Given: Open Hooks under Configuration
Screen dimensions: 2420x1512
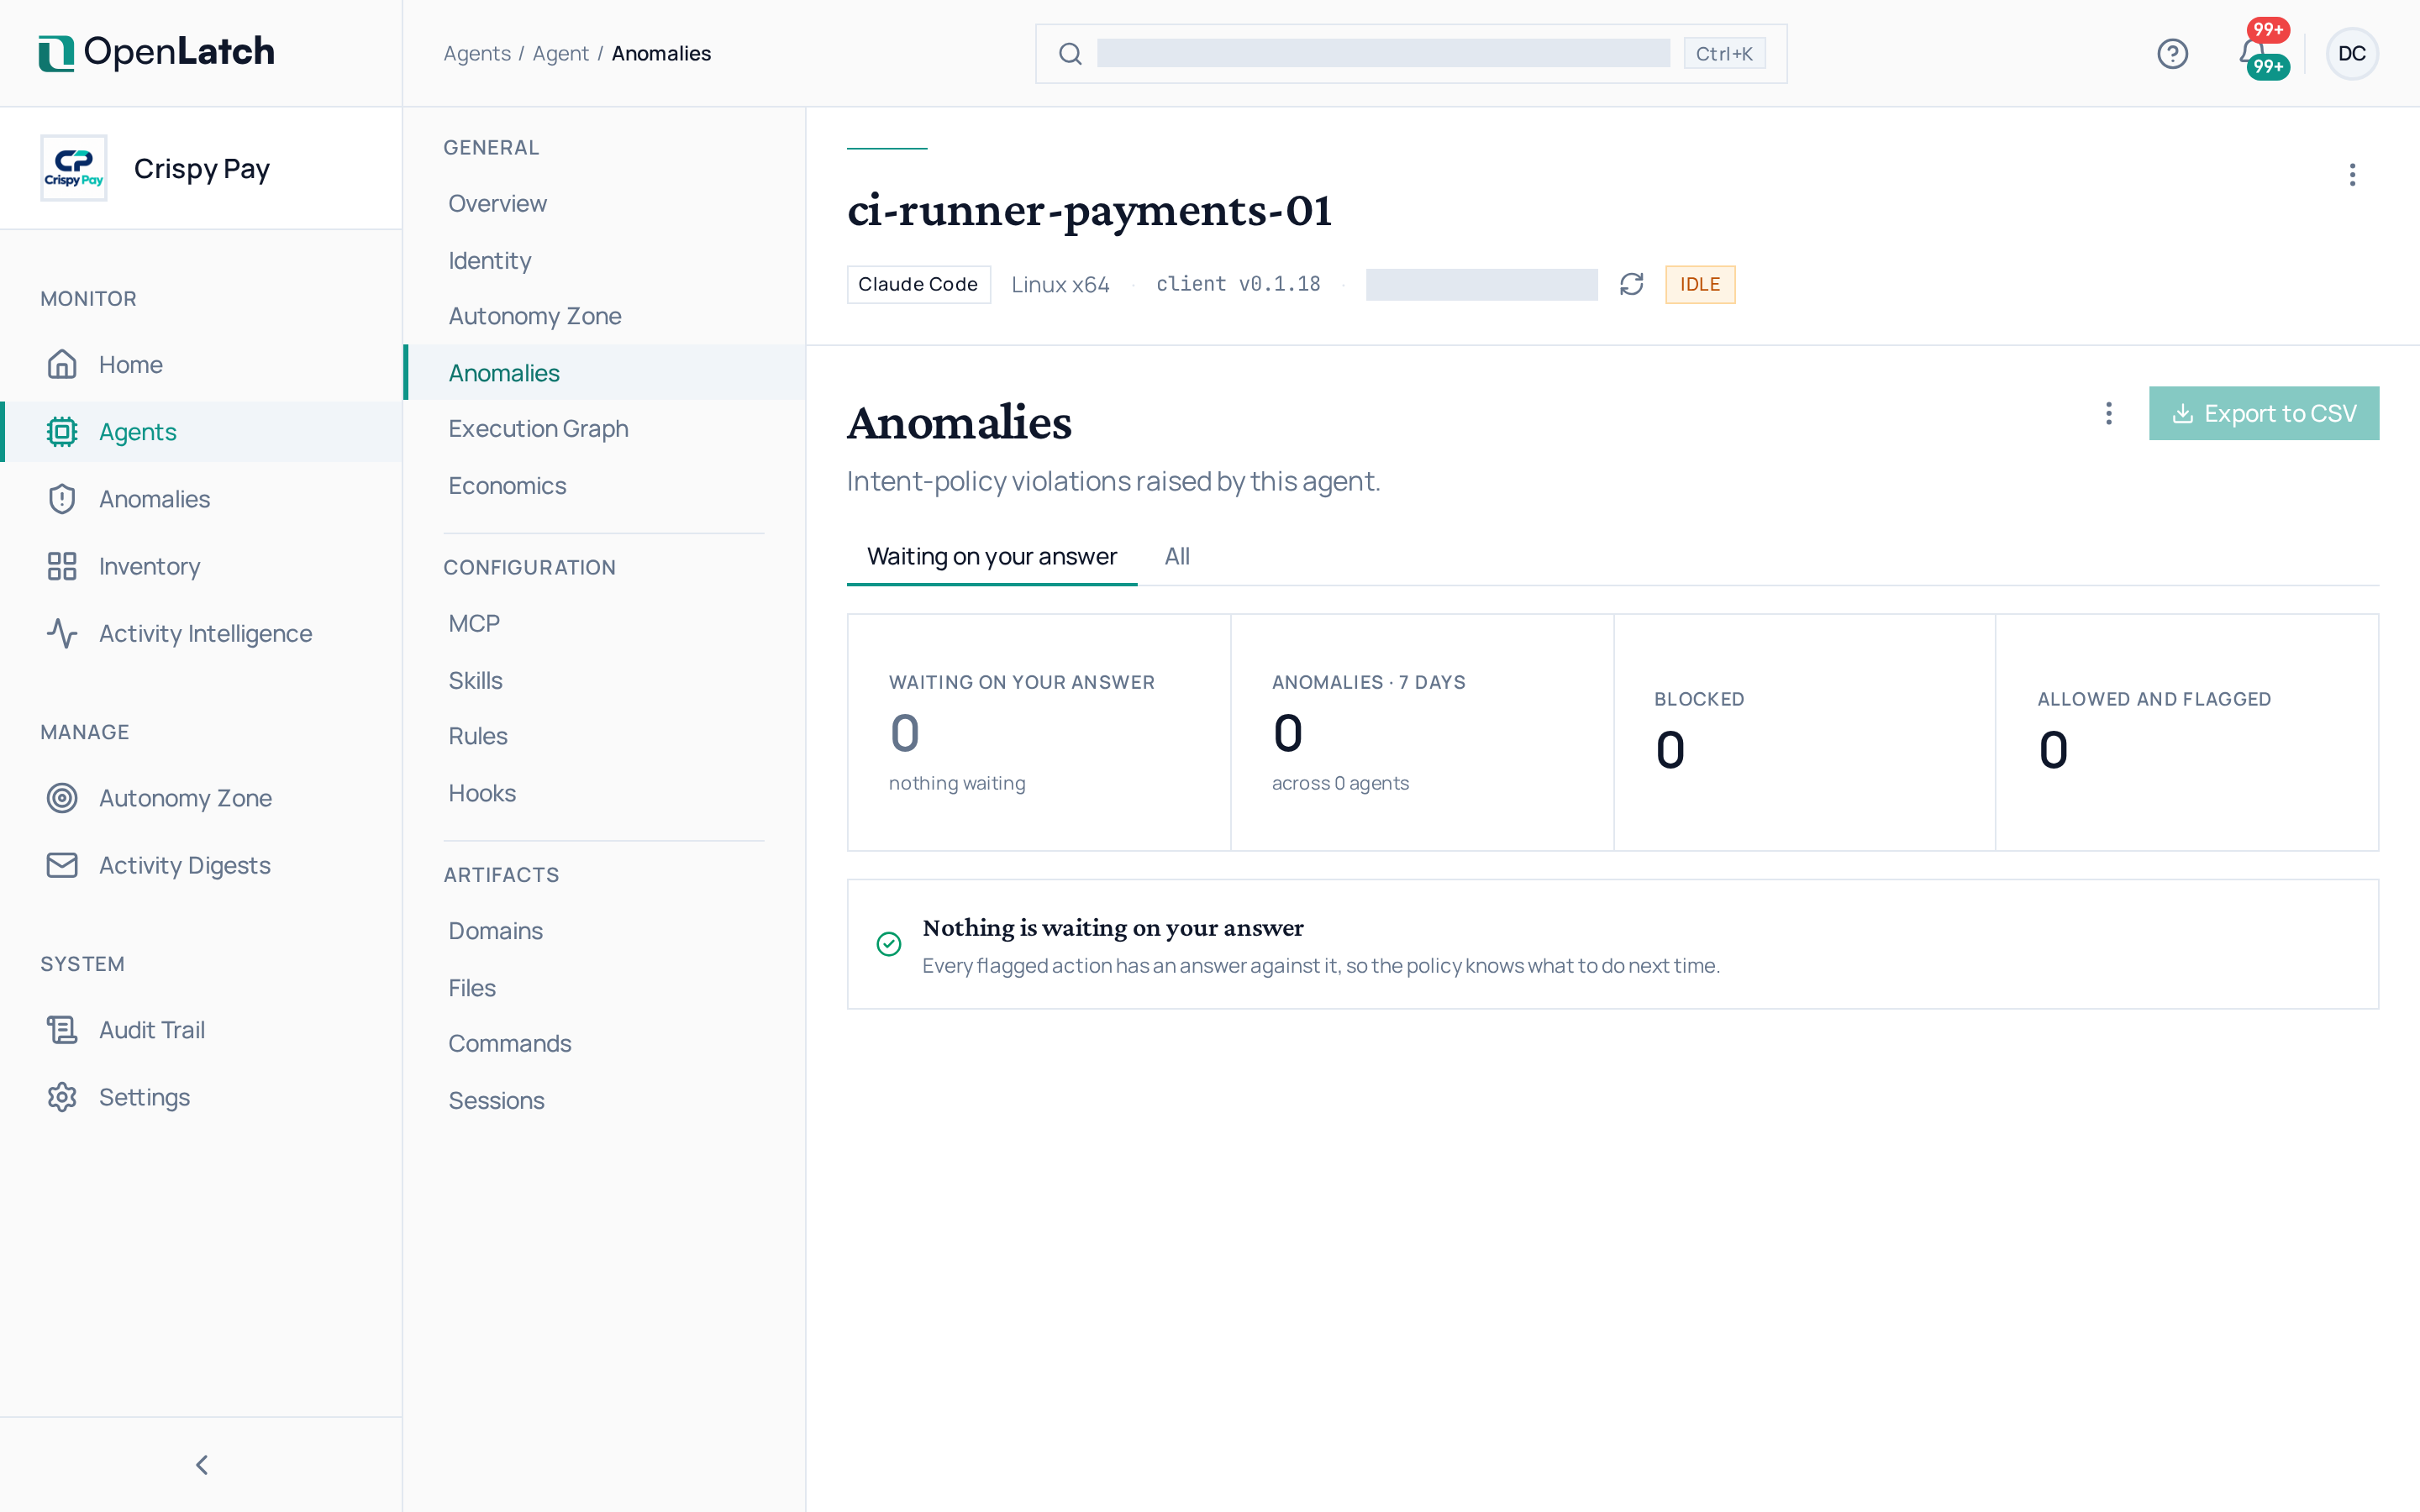Looking at the screenshot, I should tap(604, 793).
